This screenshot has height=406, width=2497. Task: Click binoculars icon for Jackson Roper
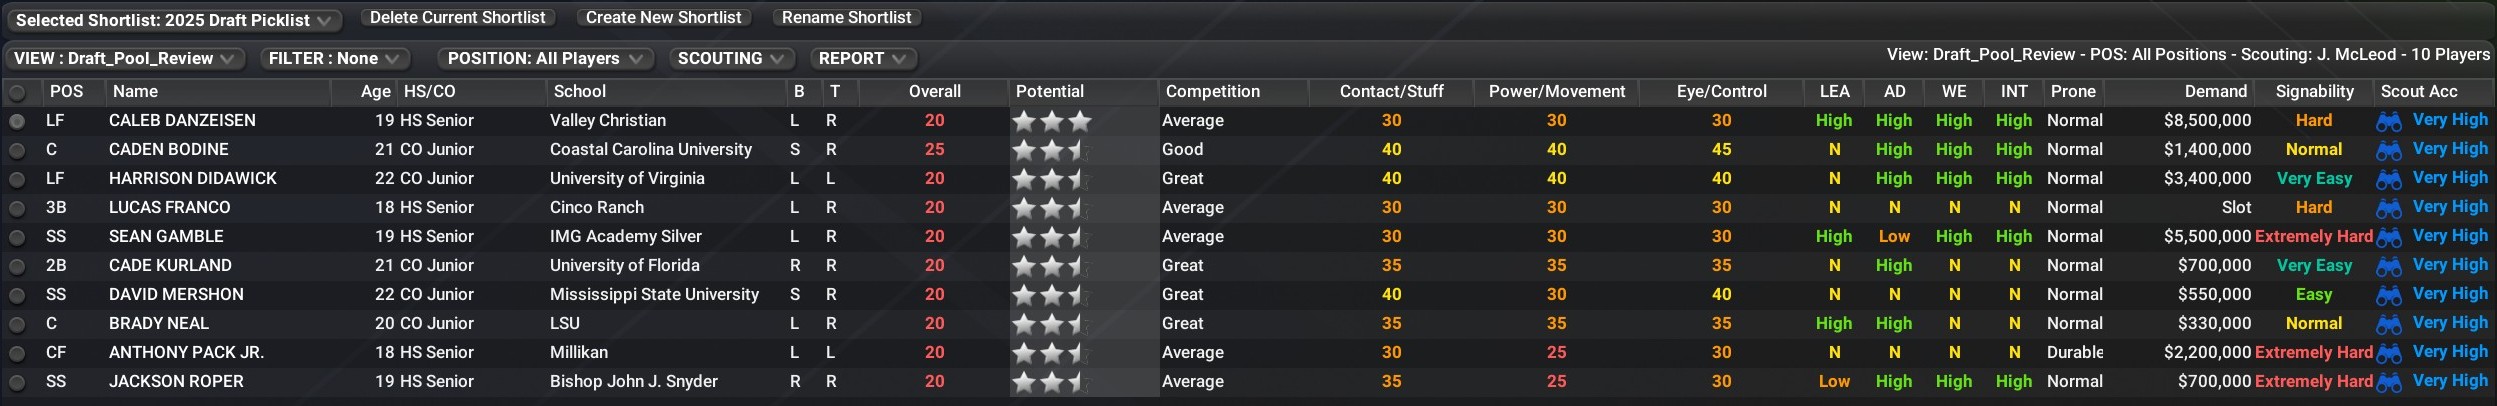(2388, 382)
